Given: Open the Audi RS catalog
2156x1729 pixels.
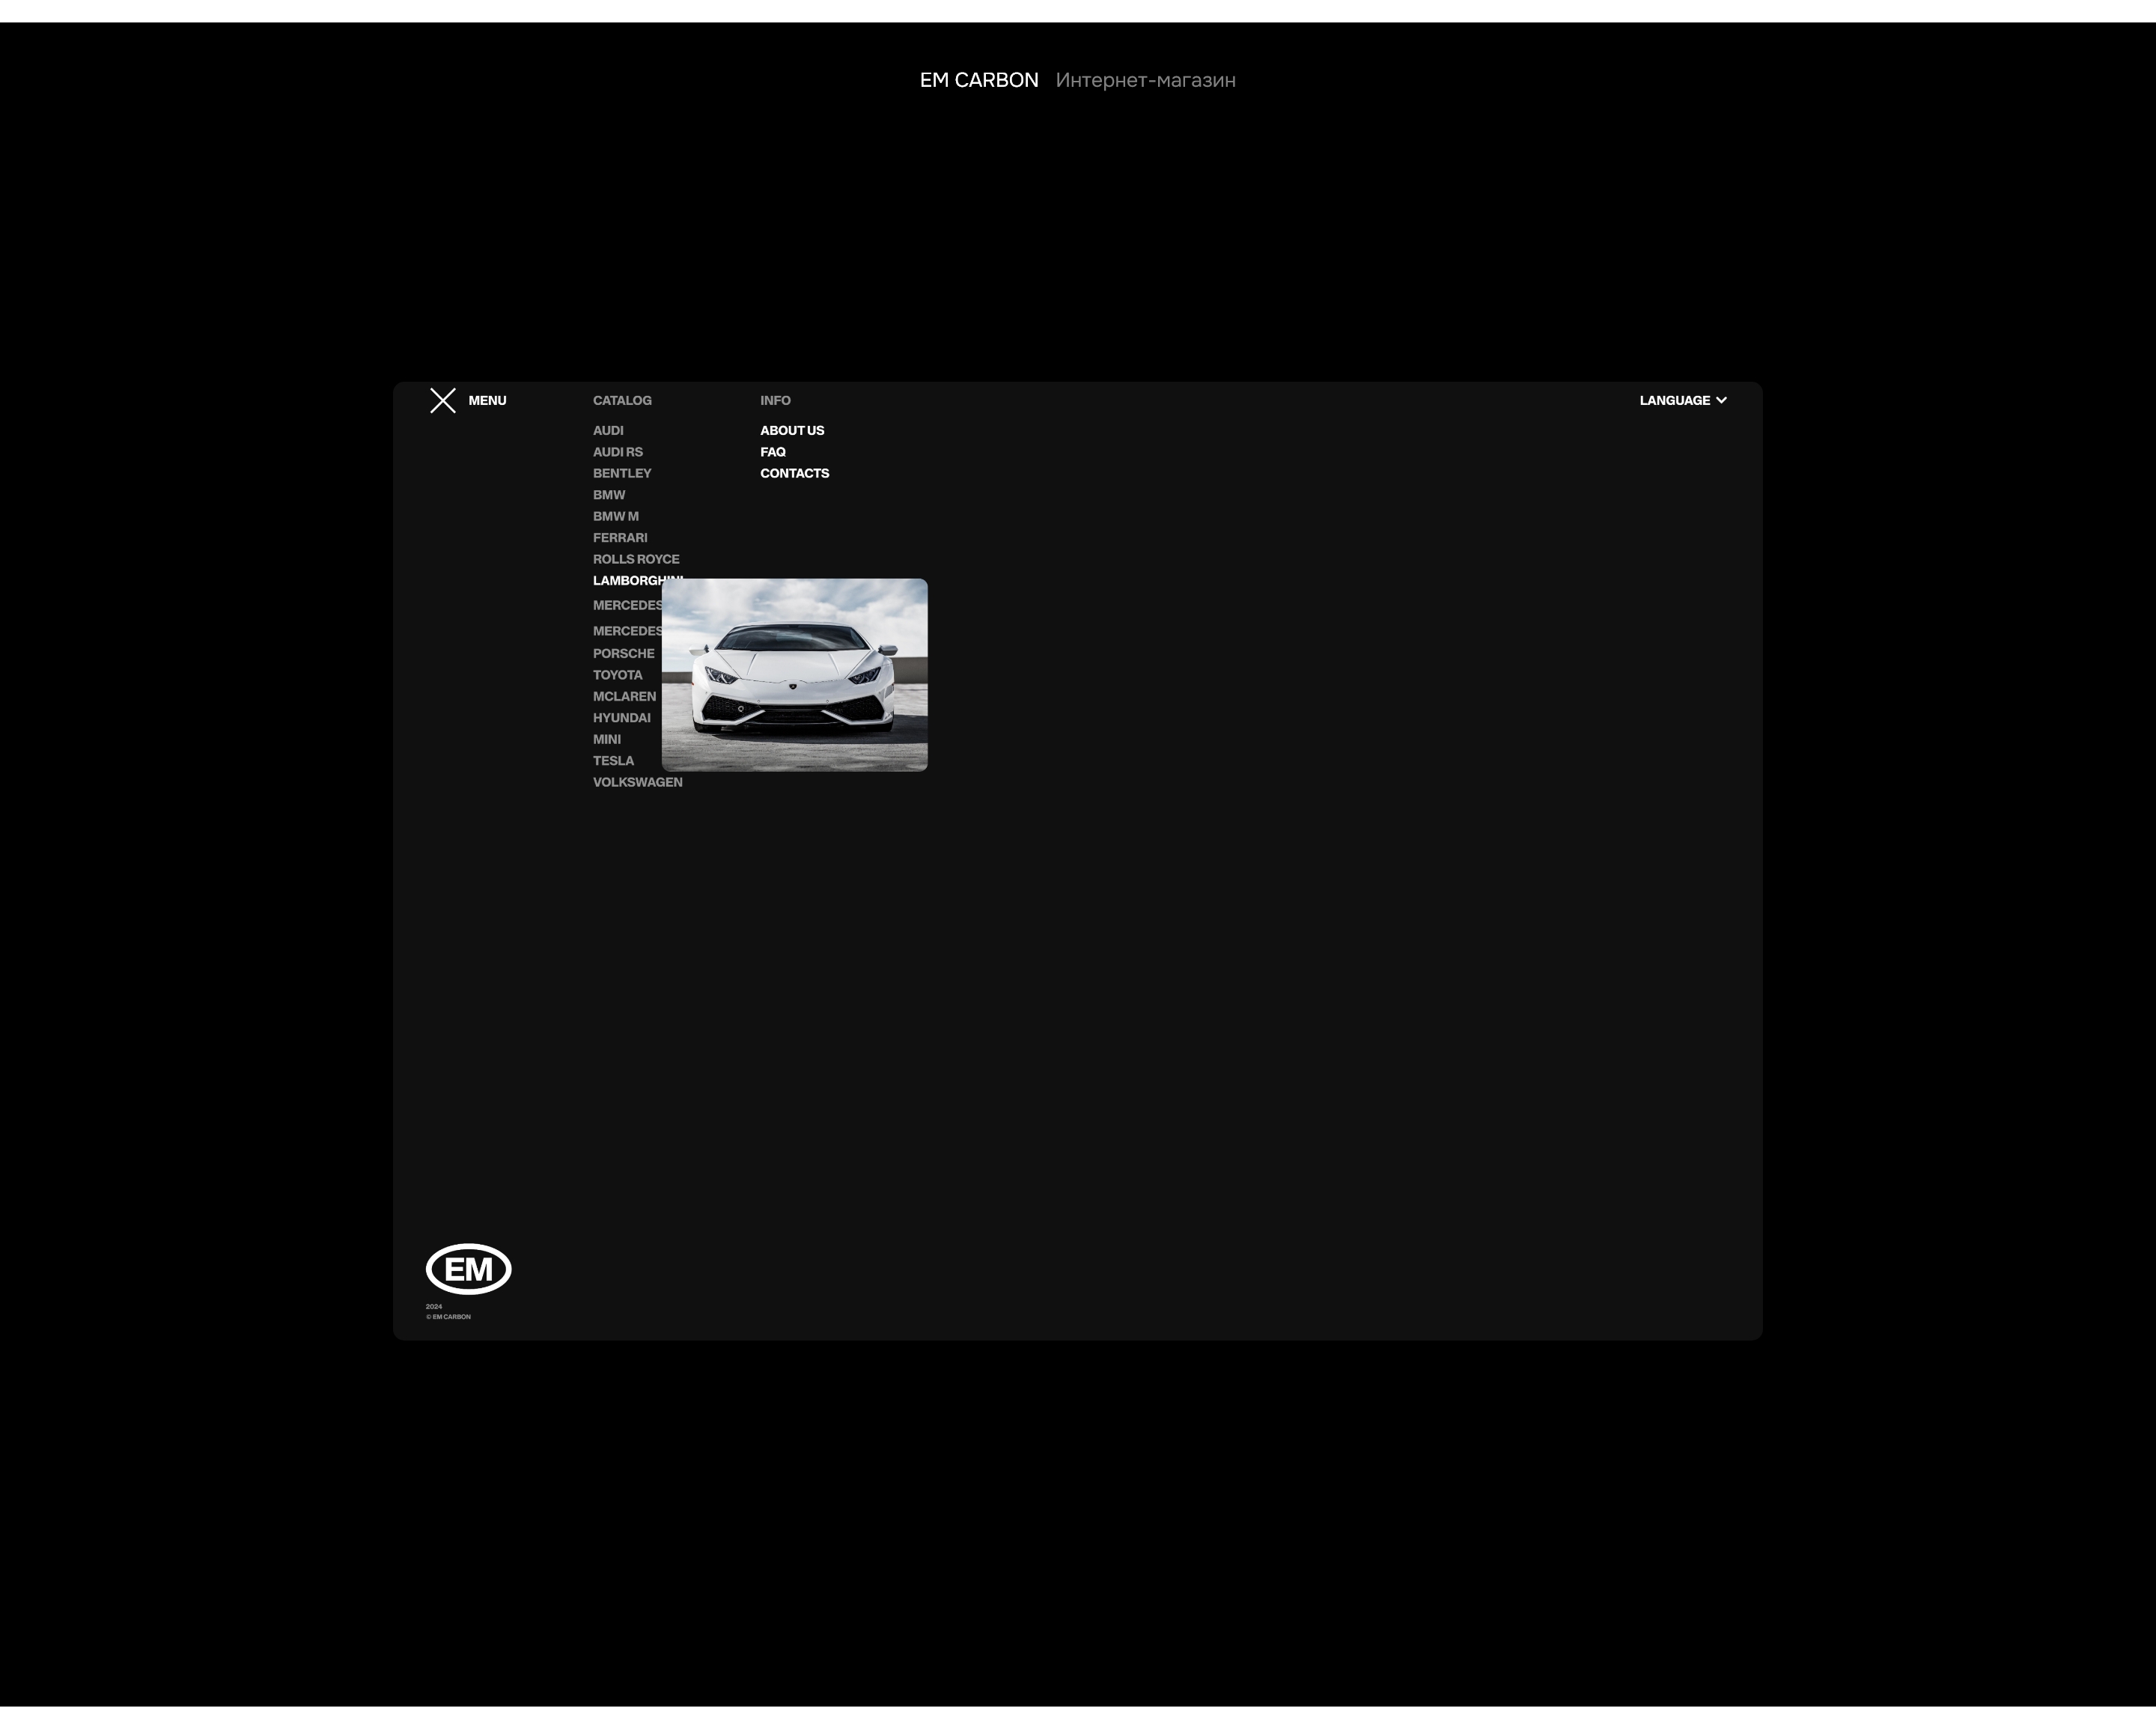Looking at the screenshot, I should coord(617,452).
